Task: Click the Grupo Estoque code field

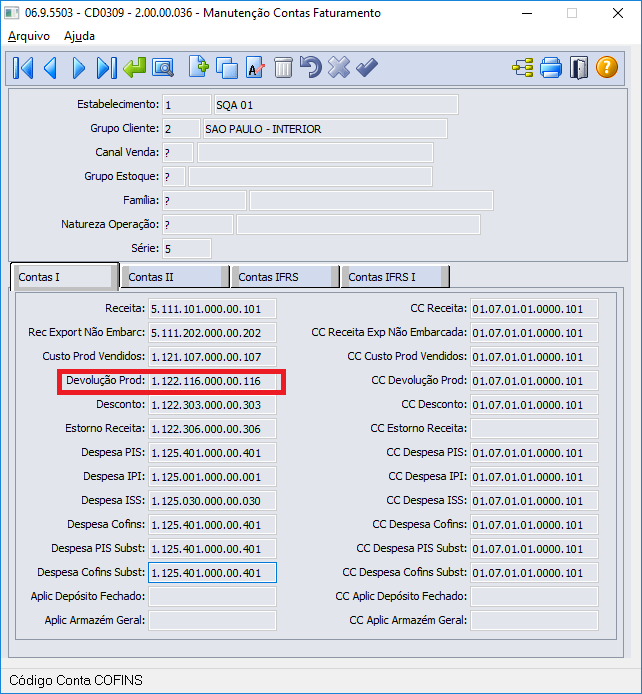Action: pos(174,177)
